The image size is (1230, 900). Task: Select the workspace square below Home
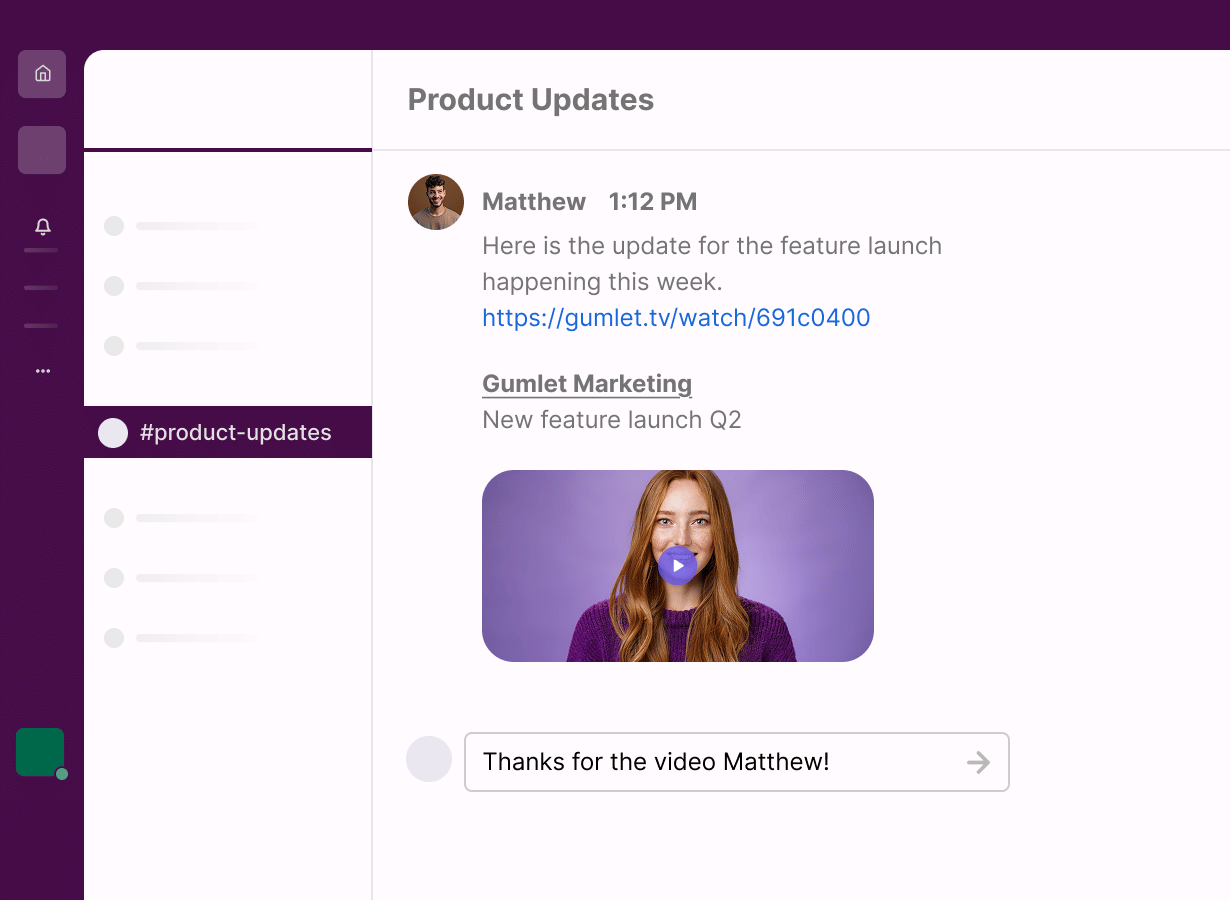[42, 150]
